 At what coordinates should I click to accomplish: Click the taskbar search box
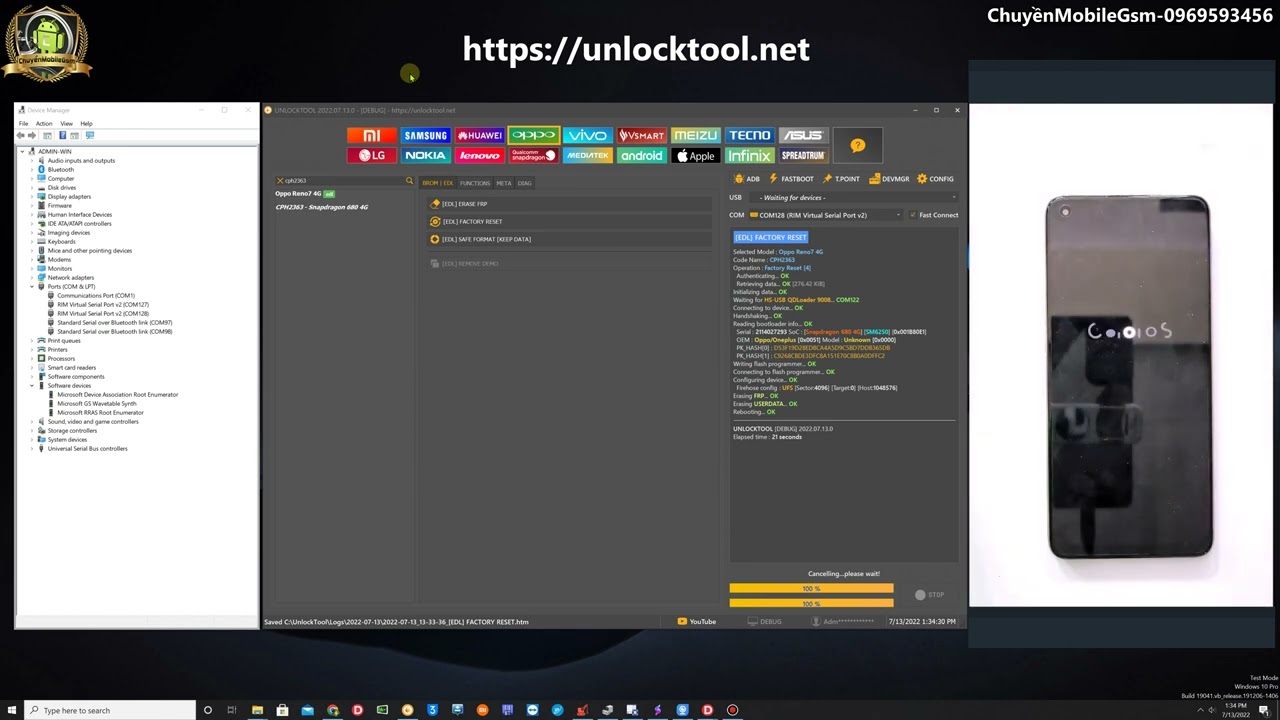[108, 710]
